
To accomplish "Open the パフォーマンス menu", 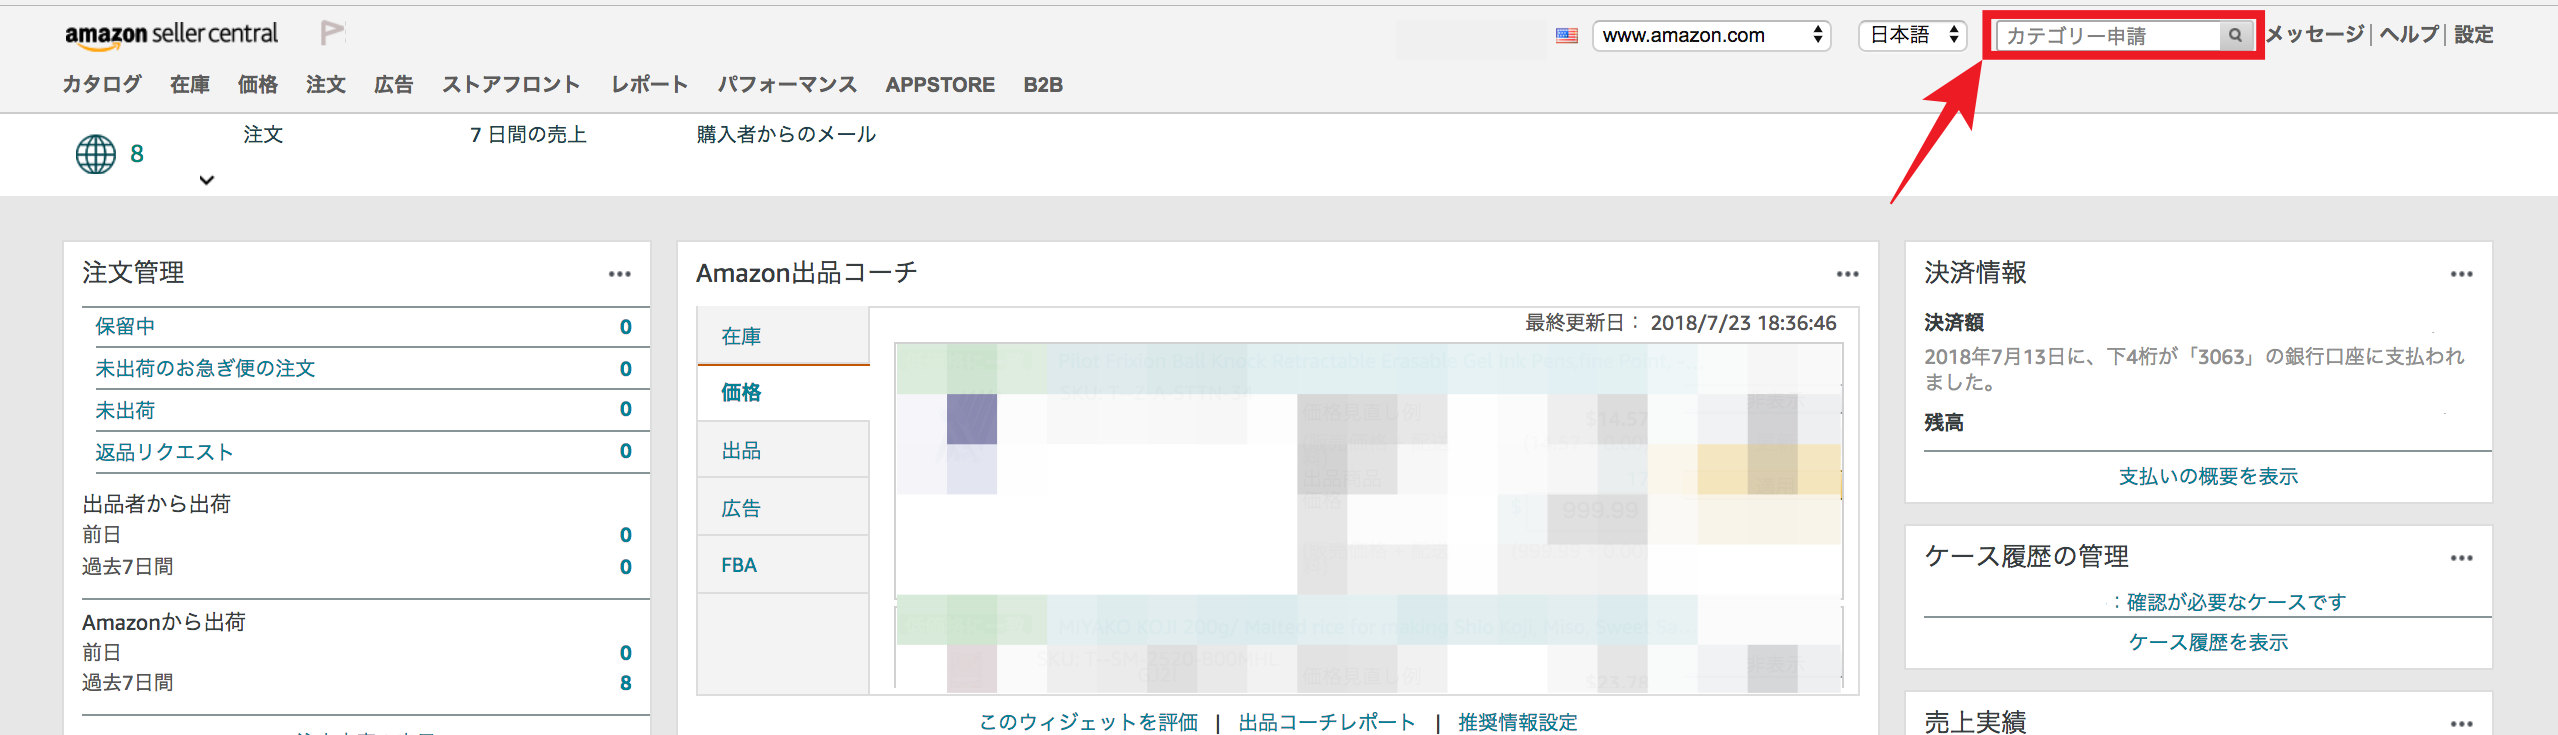I will [x=787, y=85].
